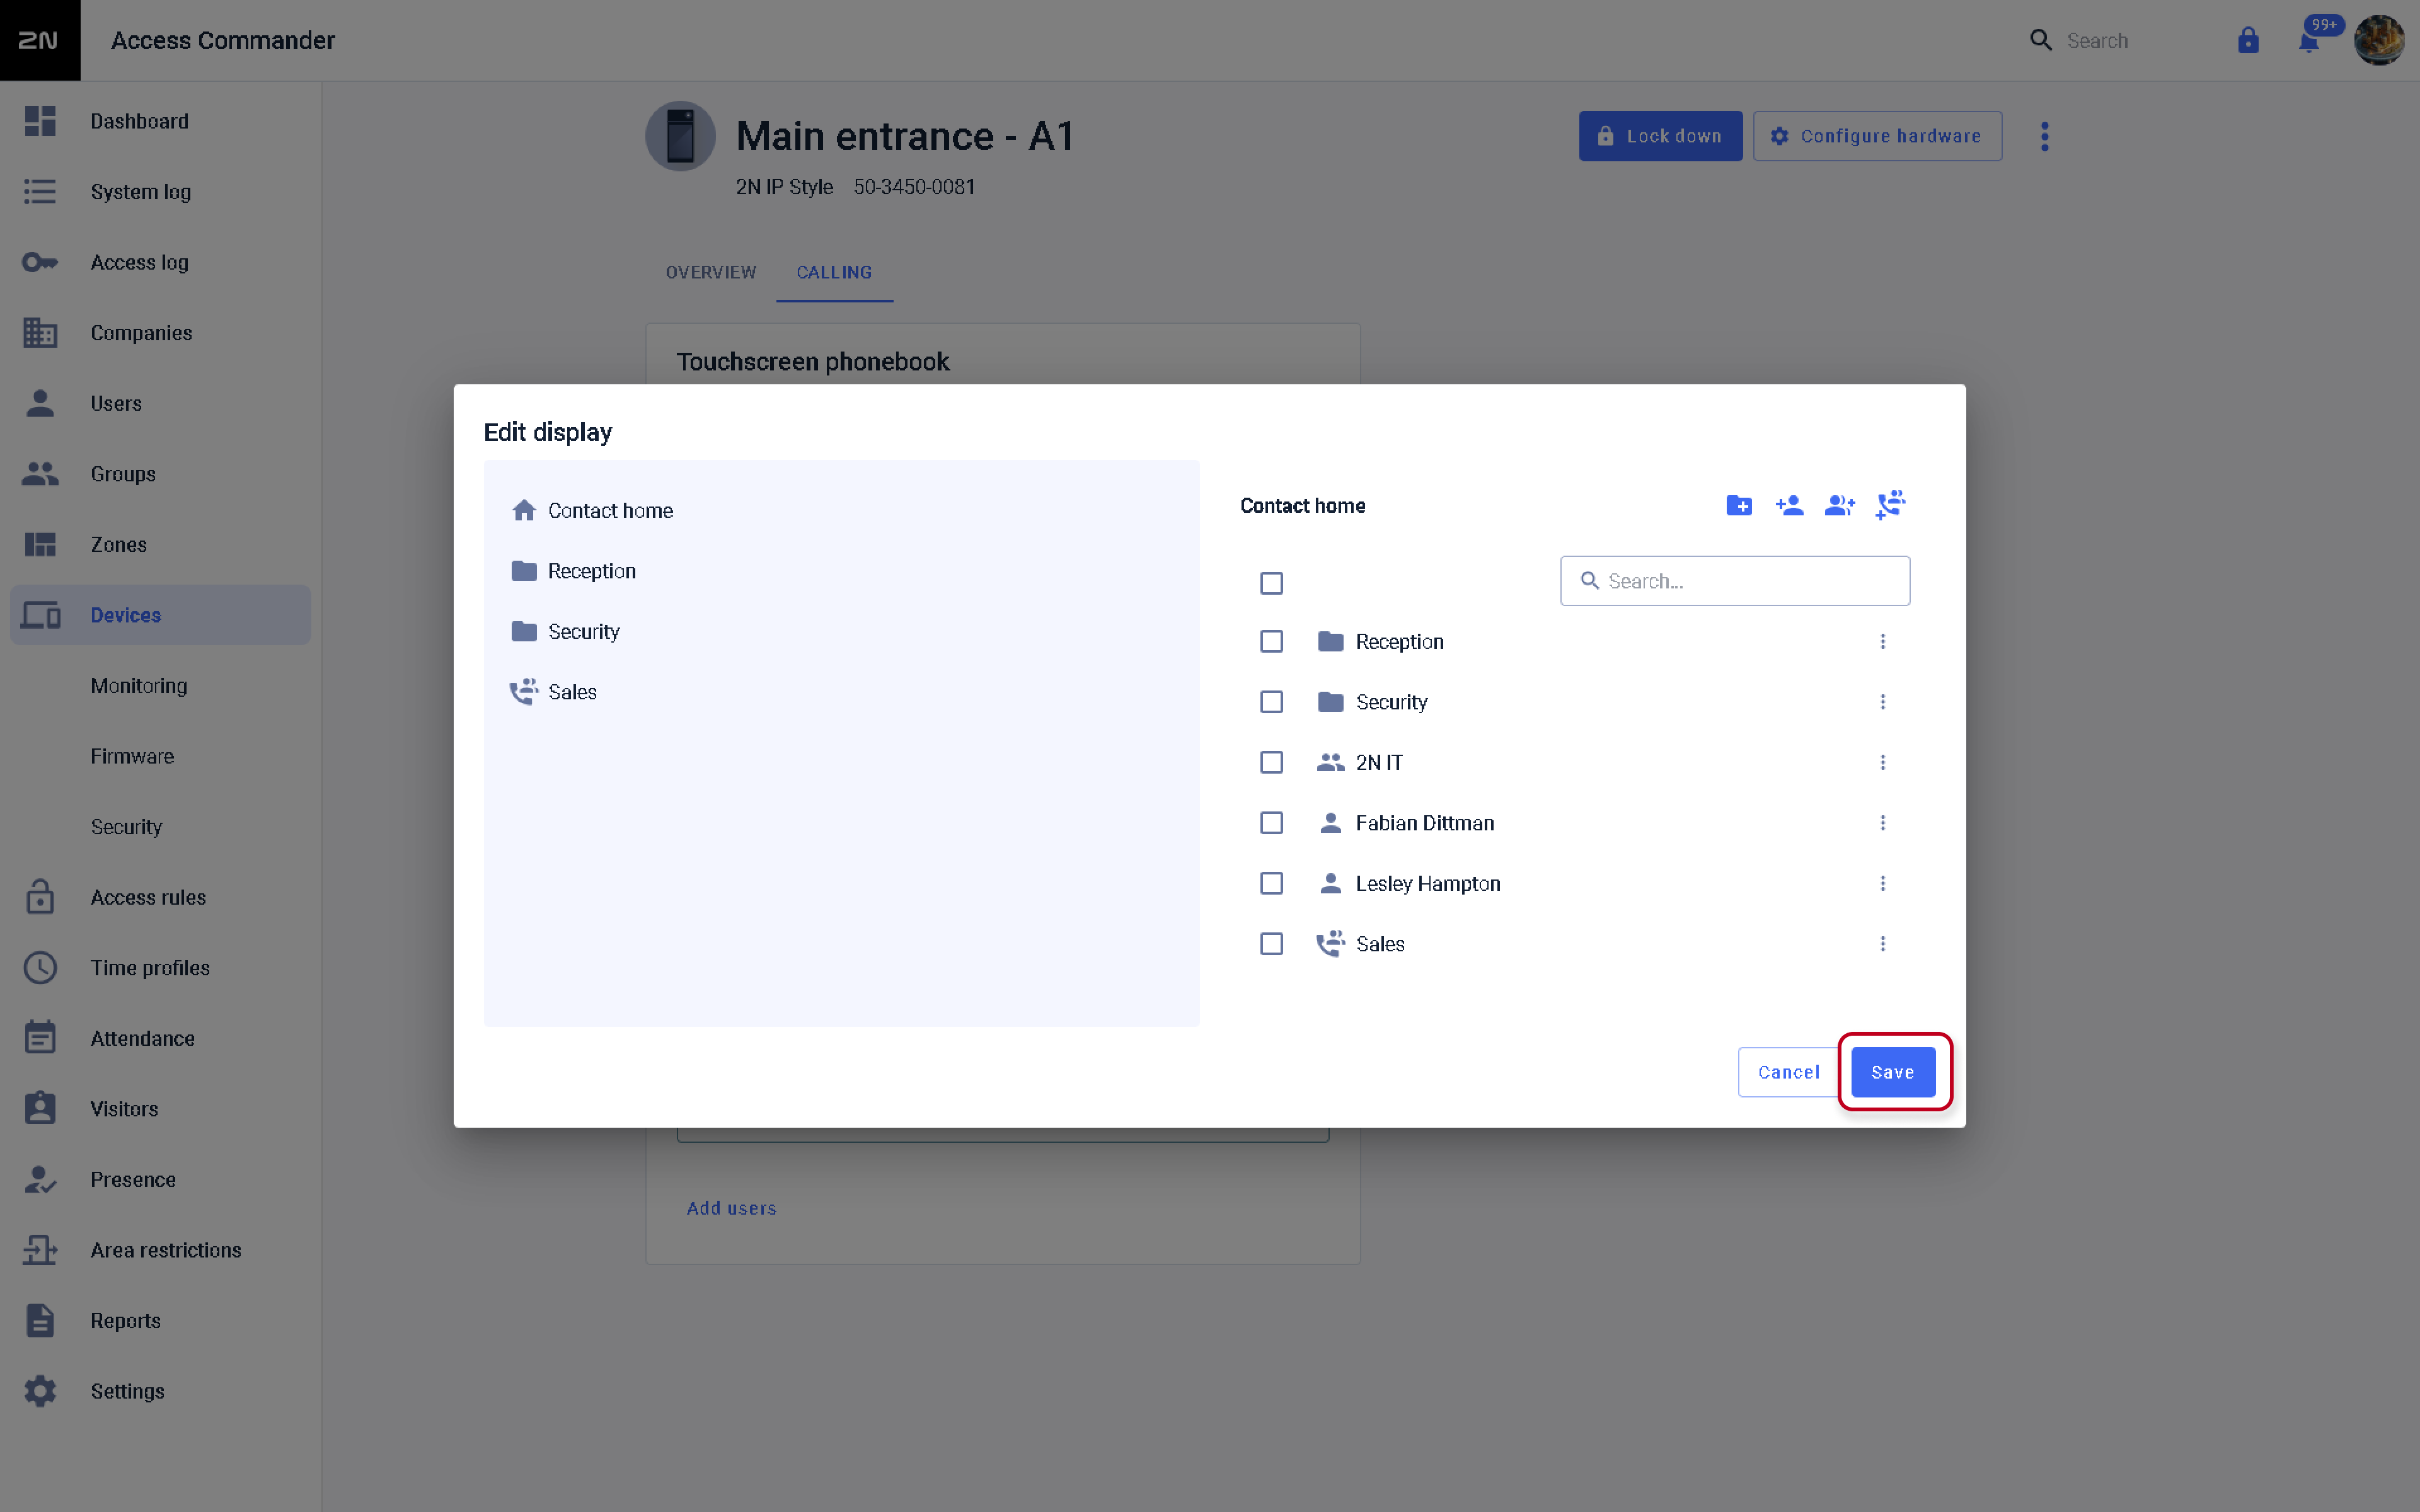
Task: Click the Zones icon in sidebar
Action: tap(40, 544)
